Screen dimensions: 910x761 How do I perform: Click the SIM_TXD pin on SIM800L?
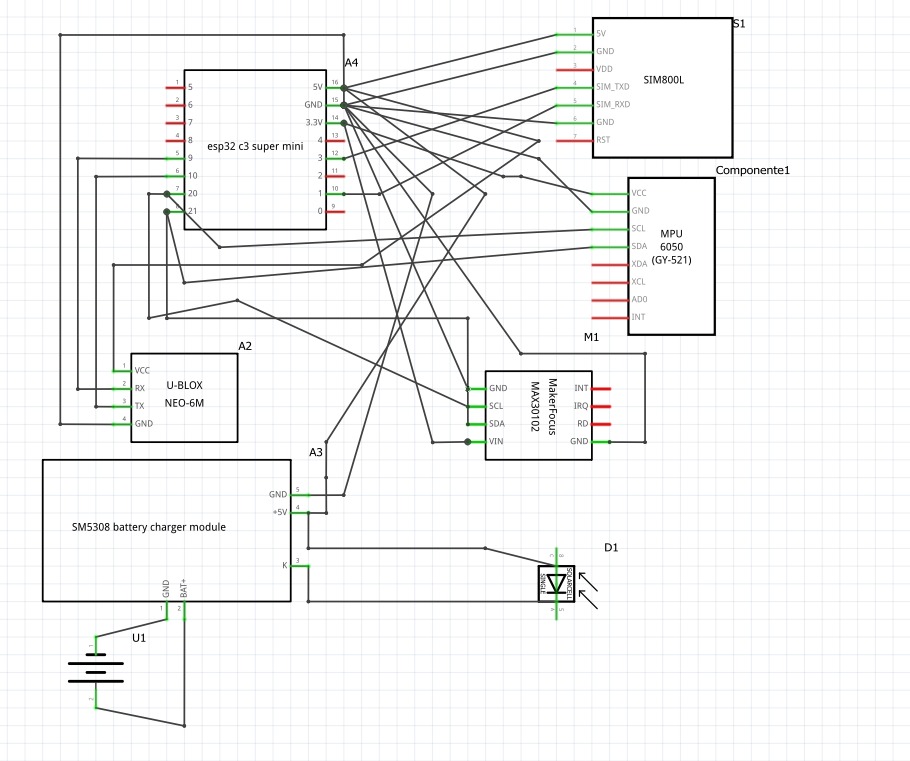(575, 88)
